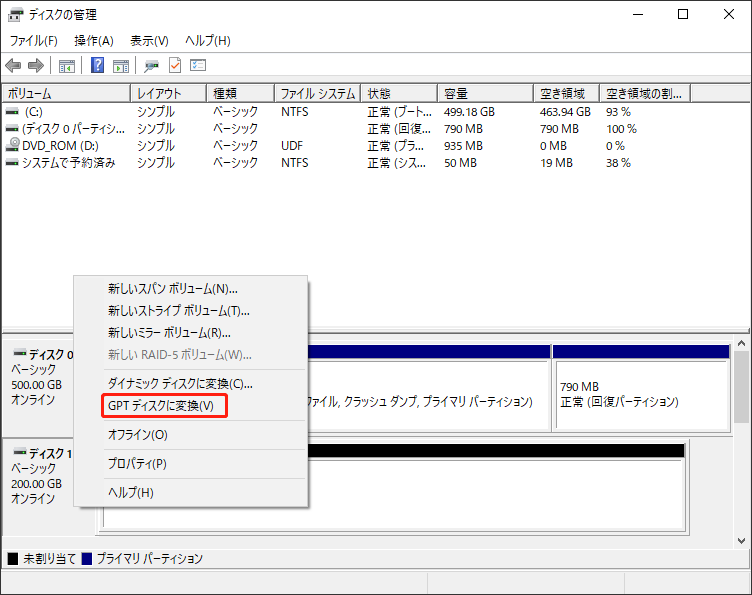Click the 0 MB free space cell
Screen dimensions: 752x595
(553, 146)
